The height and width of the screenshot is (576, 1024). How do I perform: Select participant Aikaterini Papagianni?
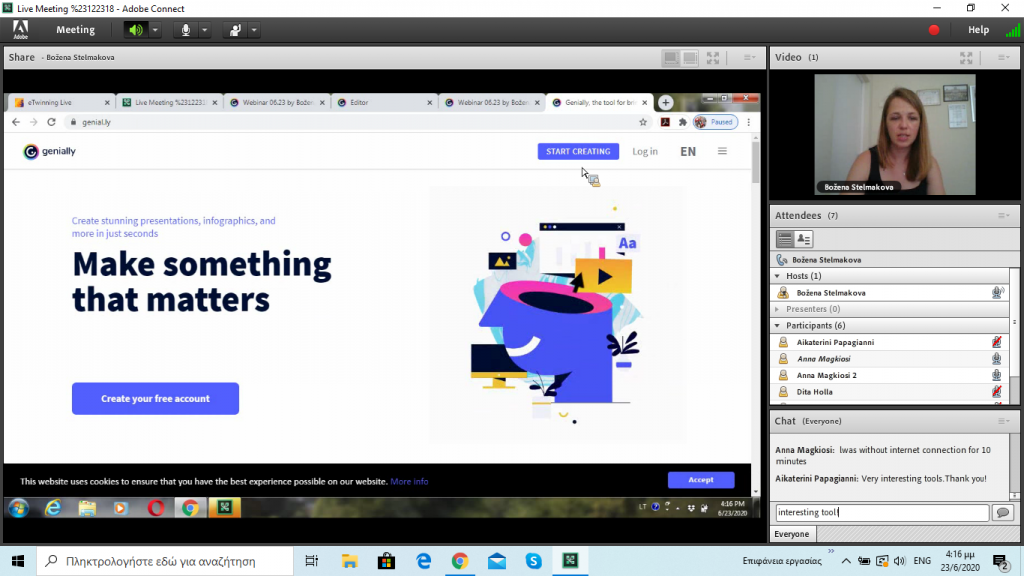pos(891,342)
